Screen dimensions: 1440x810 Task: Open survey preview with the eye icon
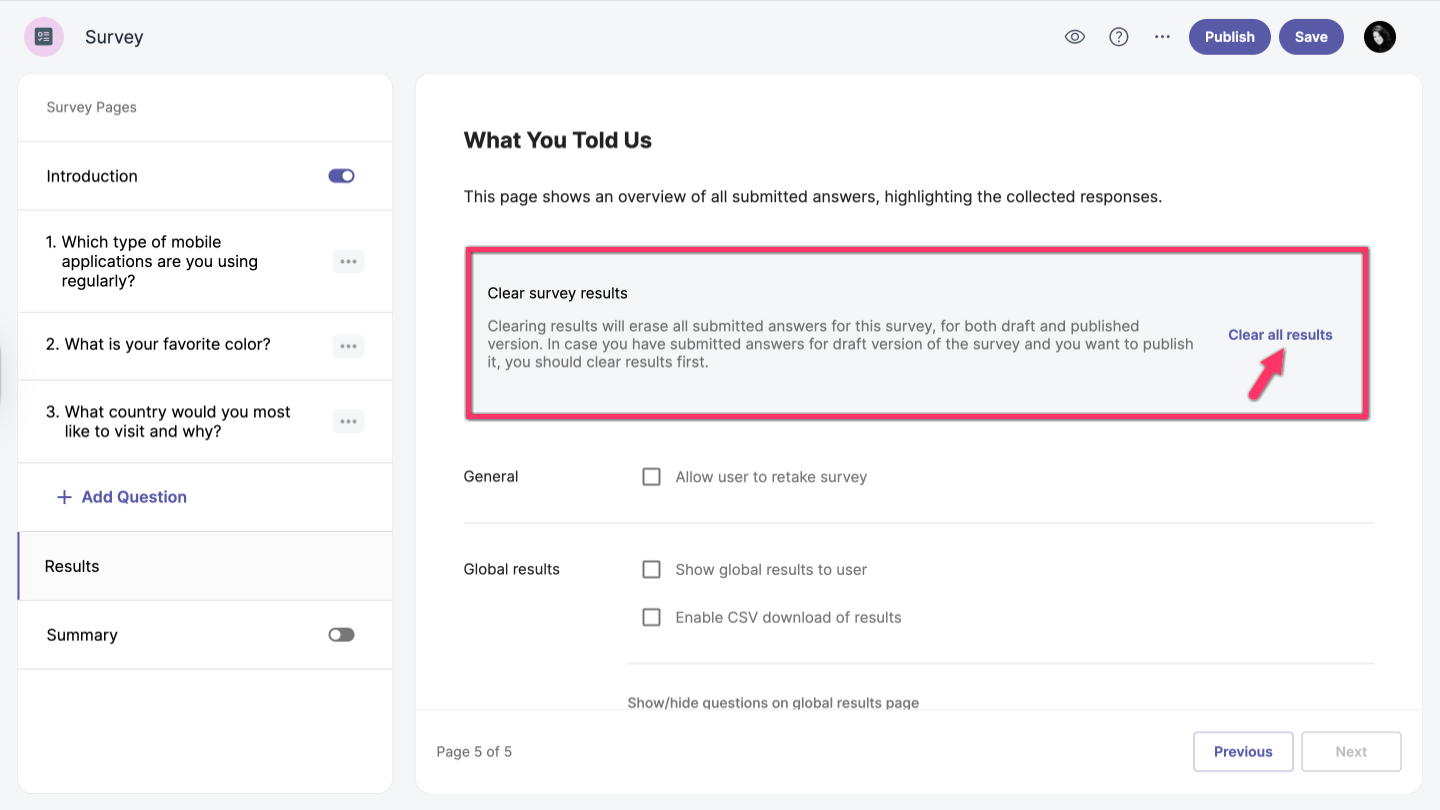pyautogui.click(x=1075, y=37)
